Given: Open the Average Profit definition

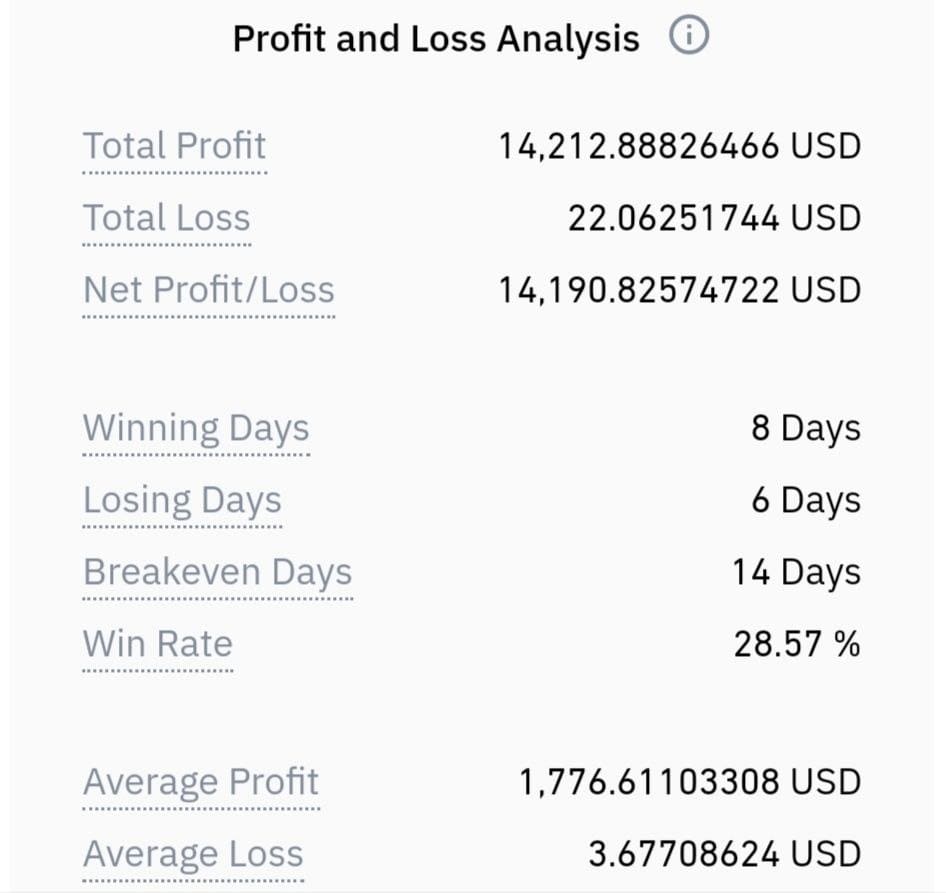Looking at the screenshot, I should (200, 783).
